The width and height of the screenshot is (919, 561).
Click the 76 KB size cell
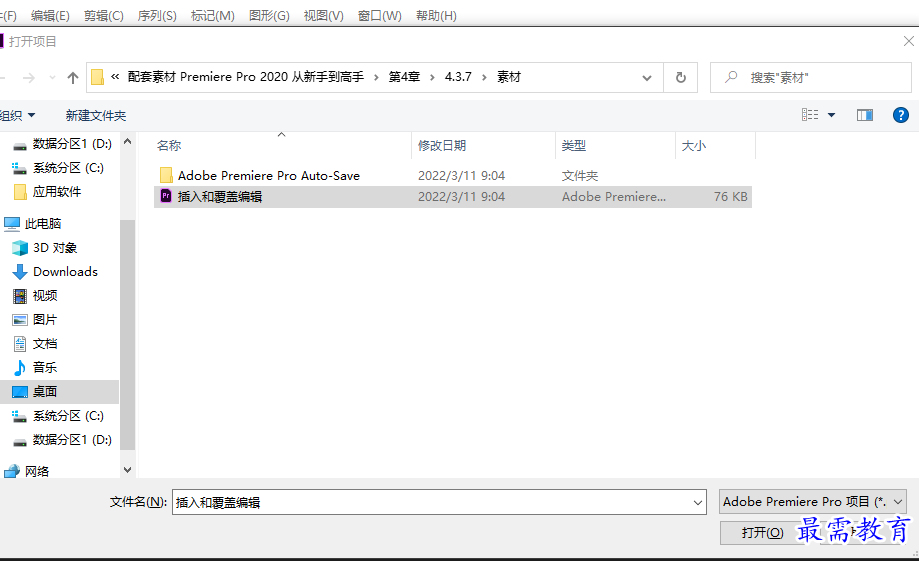point(730,196)
